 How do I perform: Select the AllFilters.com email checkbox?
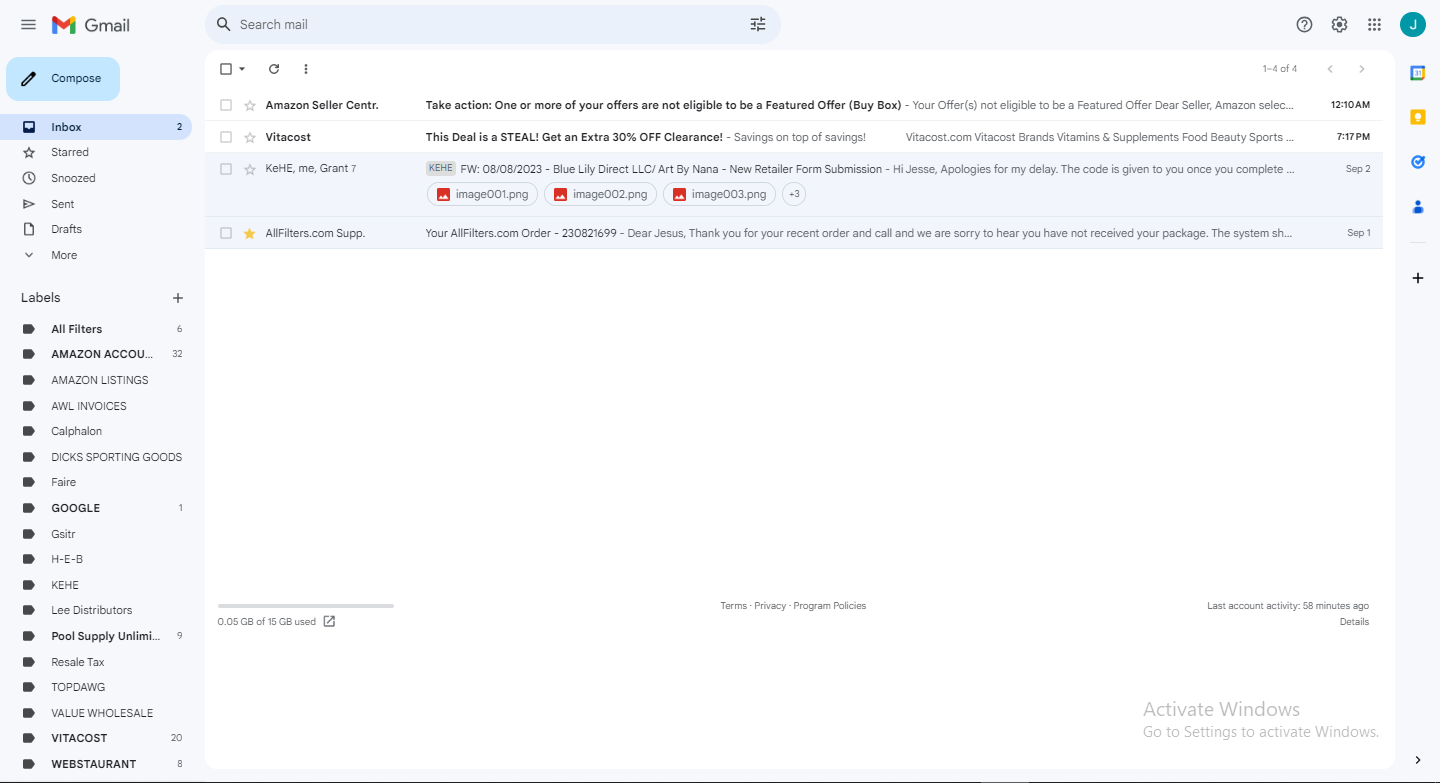coord(226,233)
